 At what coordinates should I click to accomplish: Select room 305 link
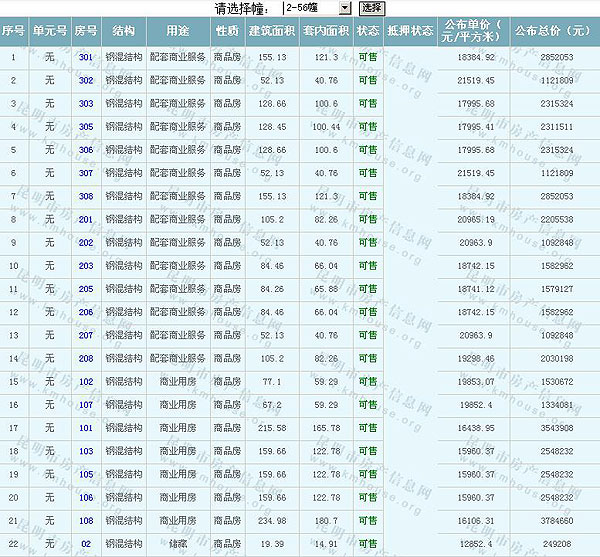pos(86,127)
